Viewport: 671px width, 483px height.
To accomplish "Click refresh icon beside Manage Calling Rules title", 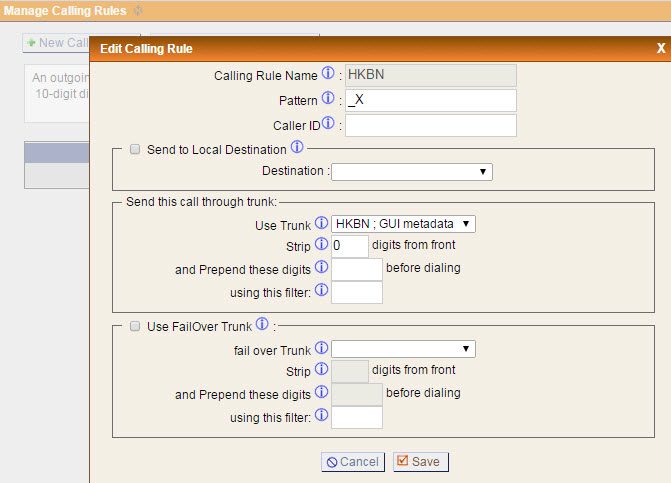I will click(138, 11).
